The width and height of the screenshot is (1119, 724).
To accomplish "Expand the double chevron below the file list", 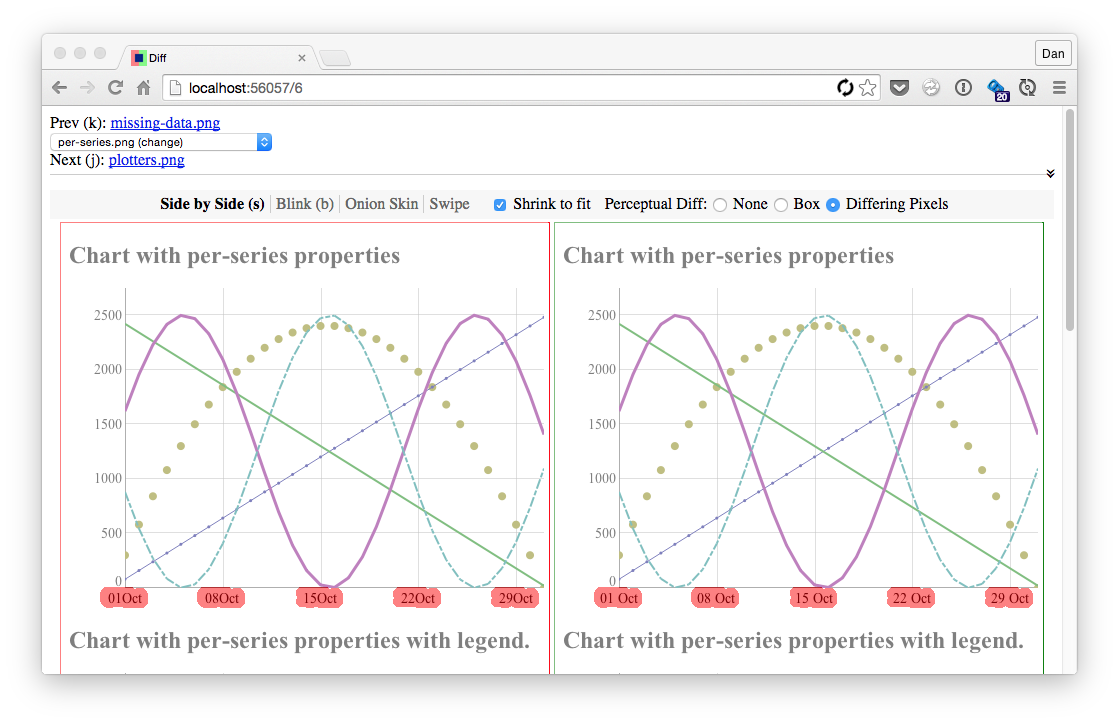I will (1050, 173).
